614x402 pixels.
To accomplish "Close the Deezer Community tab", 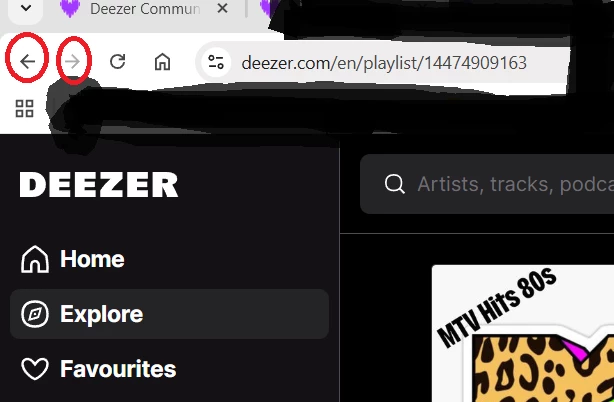I will coord(222,8).
